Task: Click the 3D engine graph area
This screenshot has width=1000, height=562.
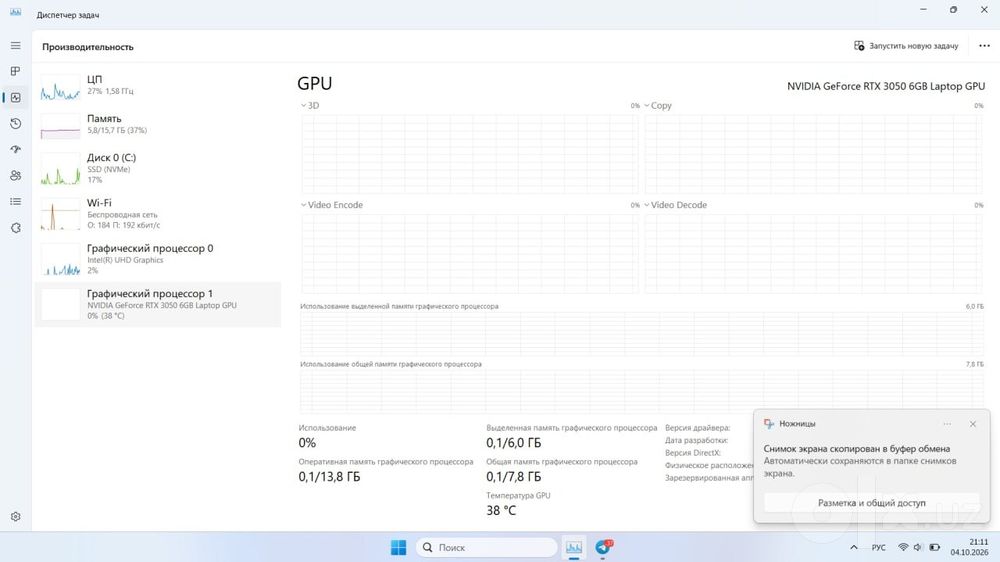Action: pyautogui.click(x=469, y=154)
